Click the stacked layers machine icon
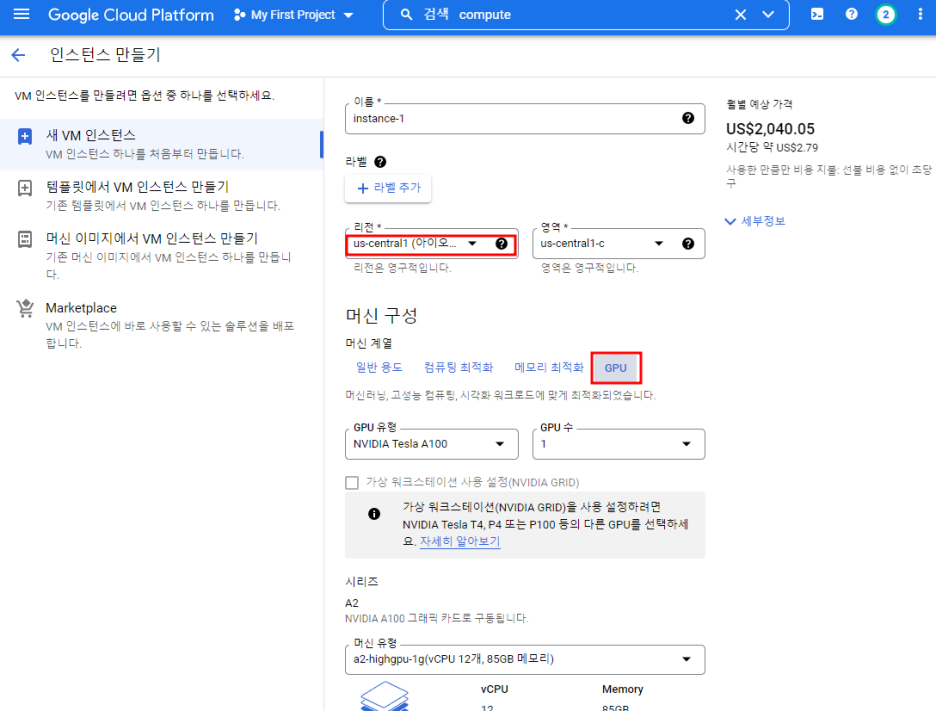936x711 pixels. (384, 696)
